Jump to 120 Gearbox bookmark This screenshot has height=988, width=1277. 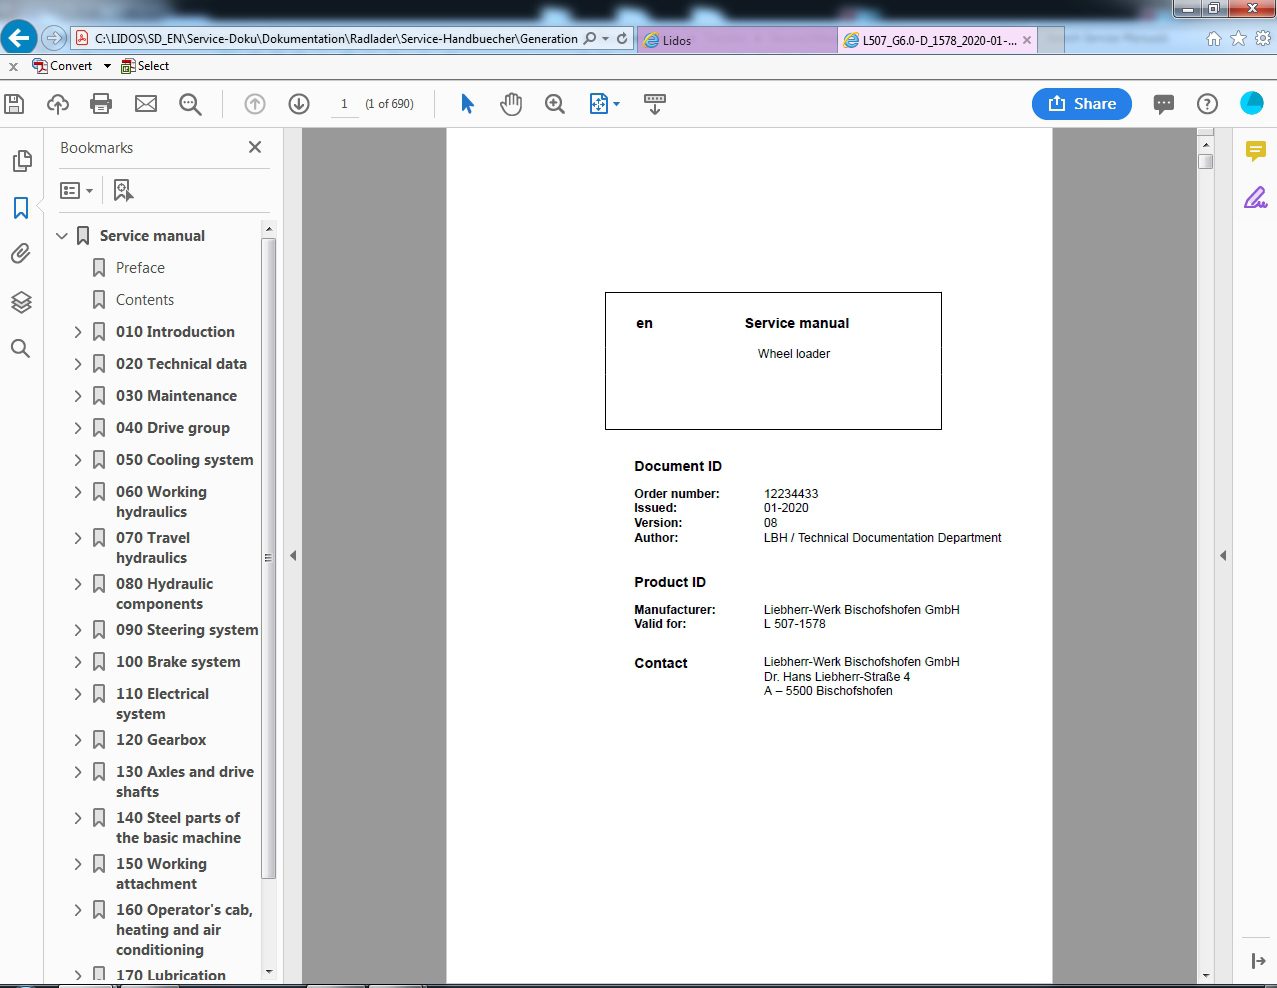161,740
